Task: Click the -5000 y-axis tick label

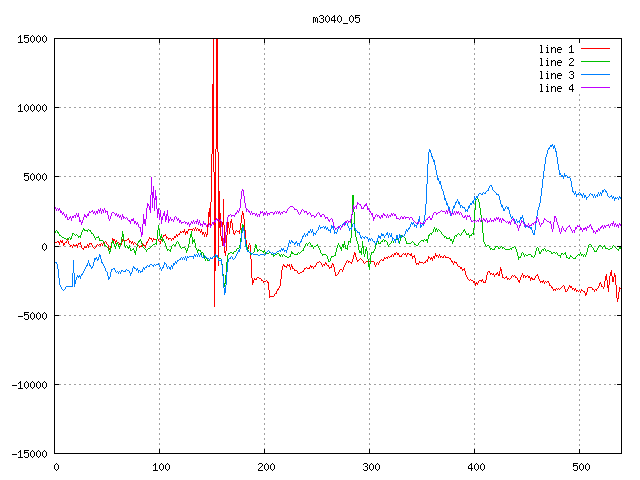Action: (32, 316)
